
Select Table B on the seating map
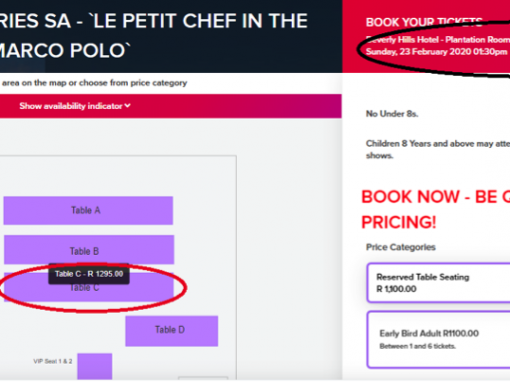89,249
